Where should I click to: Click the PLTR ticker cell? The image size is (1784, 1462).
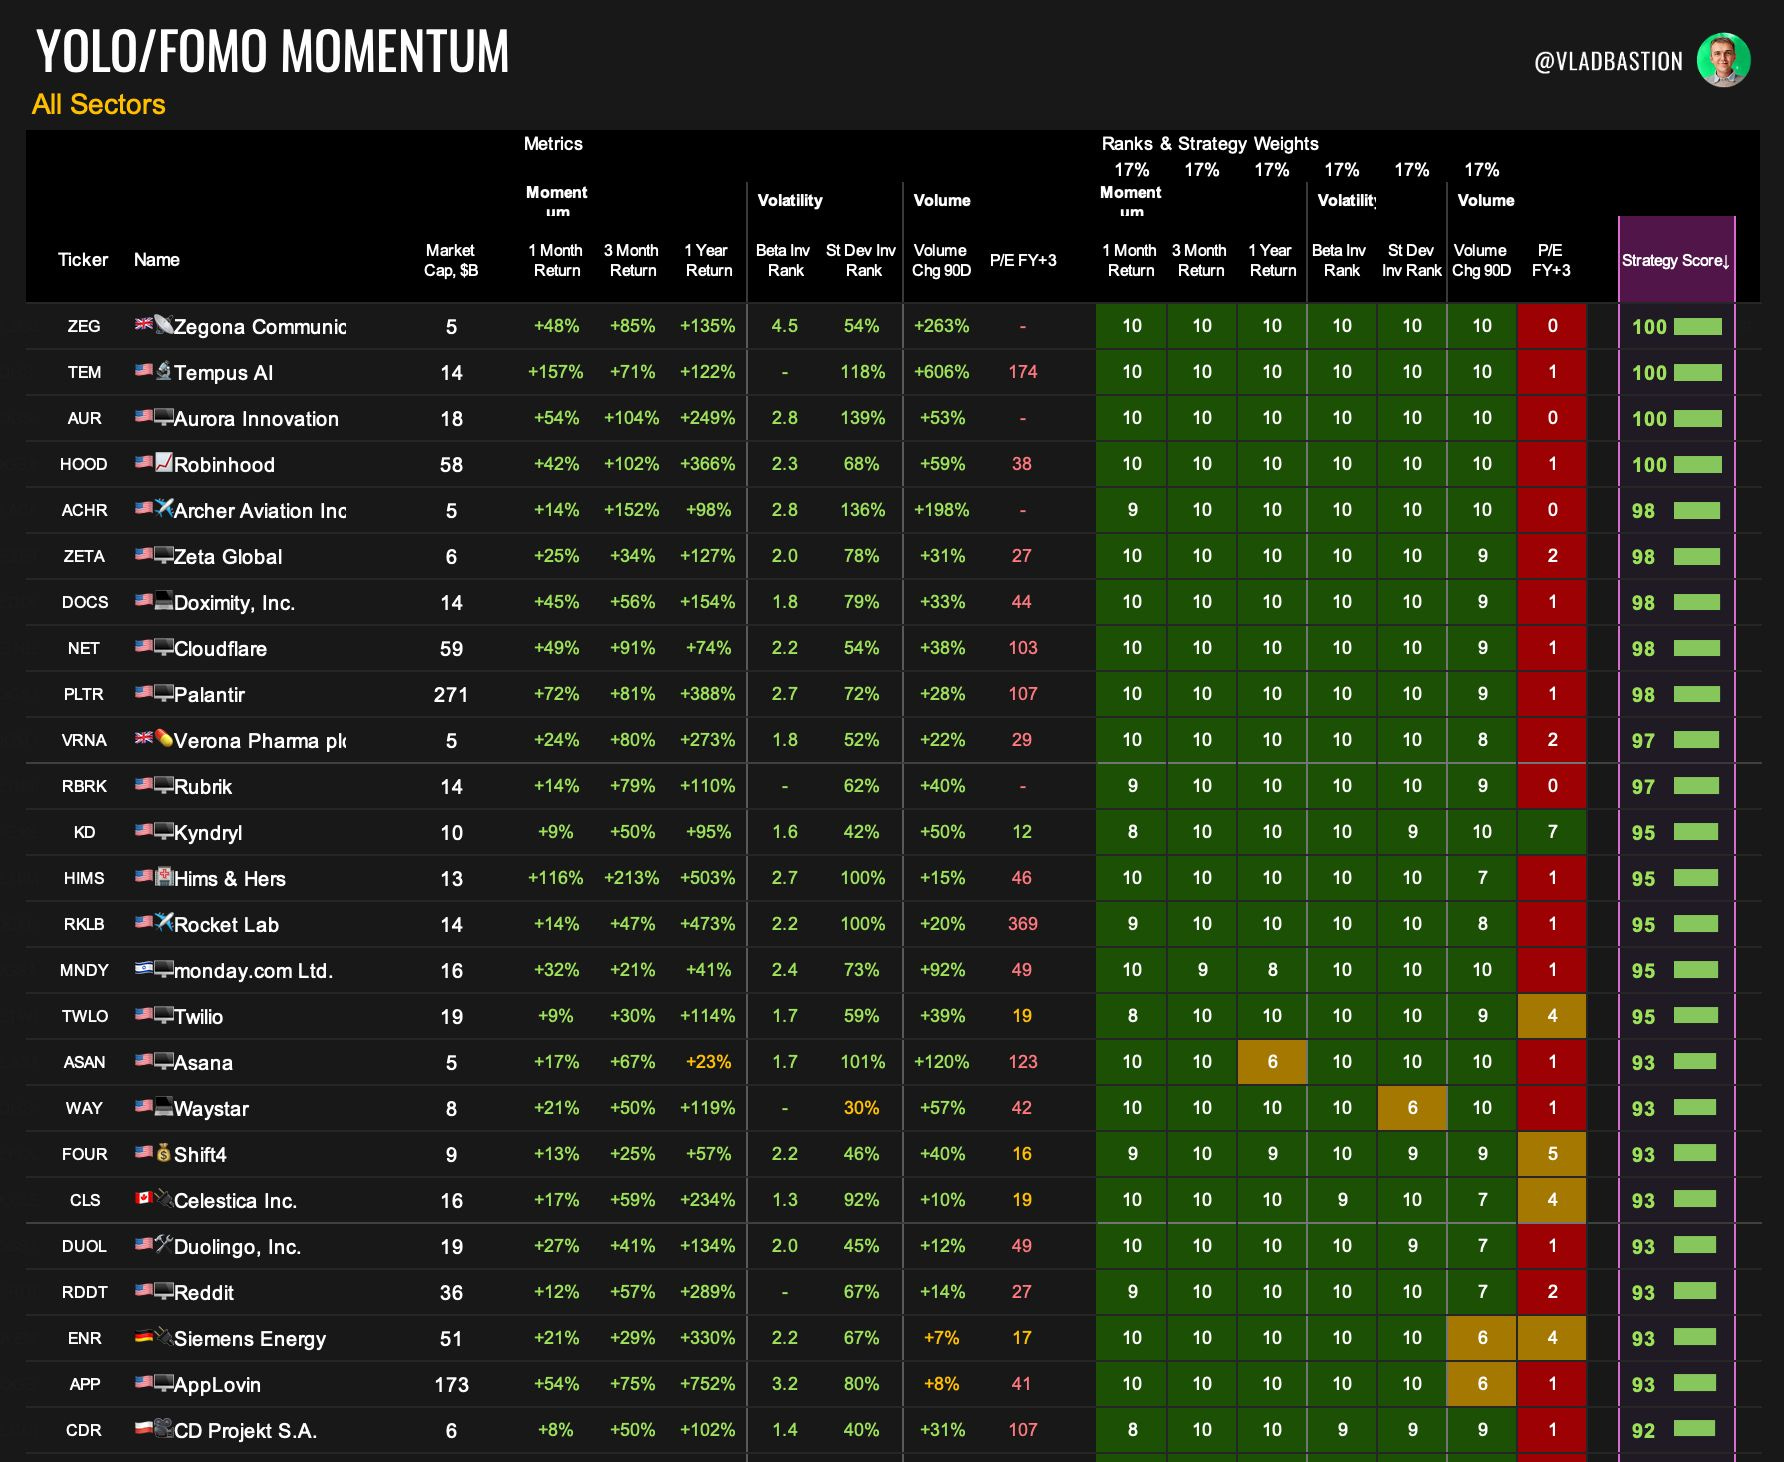84,694
